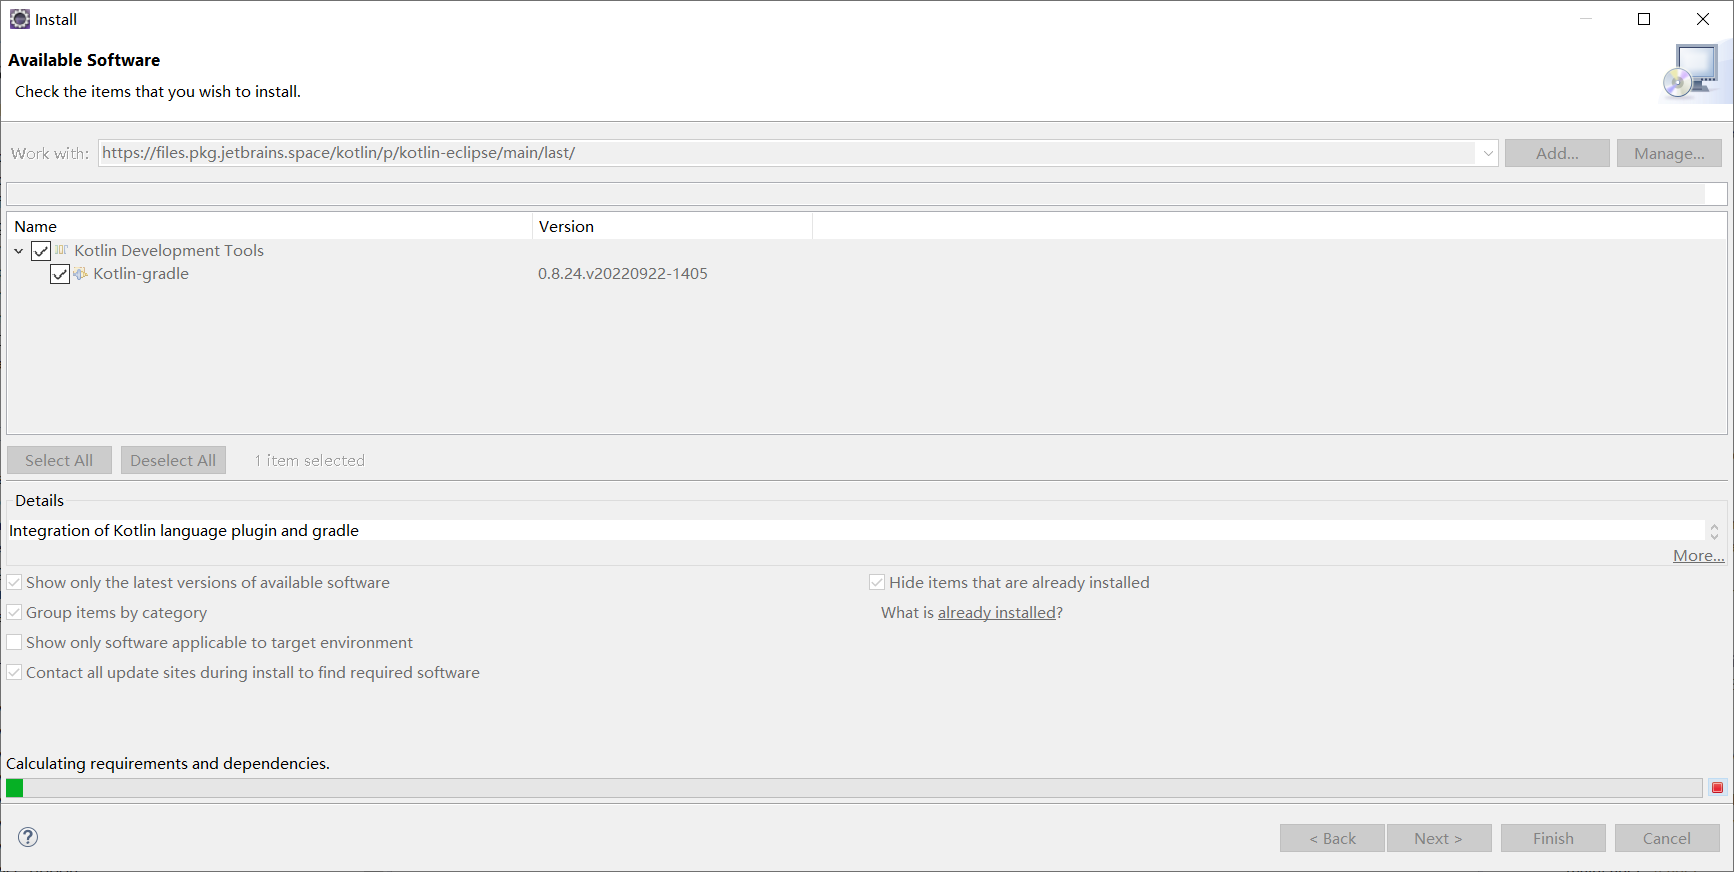
Task: Close the Install window
Action: (x=1703, y=19)
